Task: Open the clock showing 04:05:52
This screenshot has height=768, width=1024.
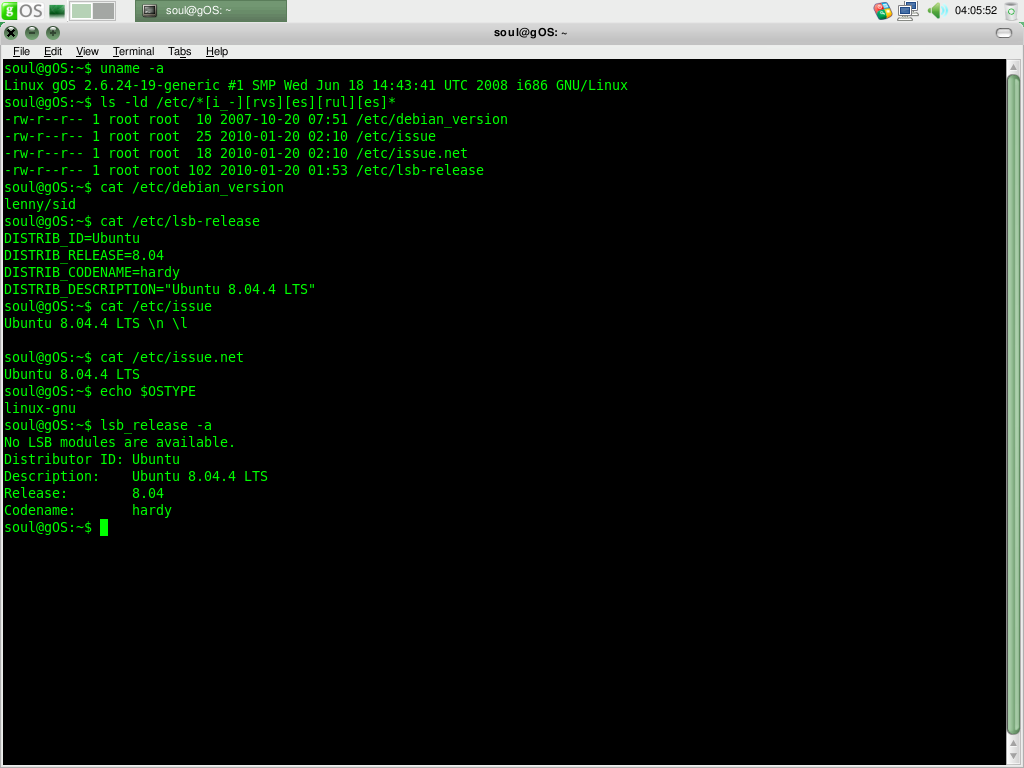Action: [x=975, y=10]
